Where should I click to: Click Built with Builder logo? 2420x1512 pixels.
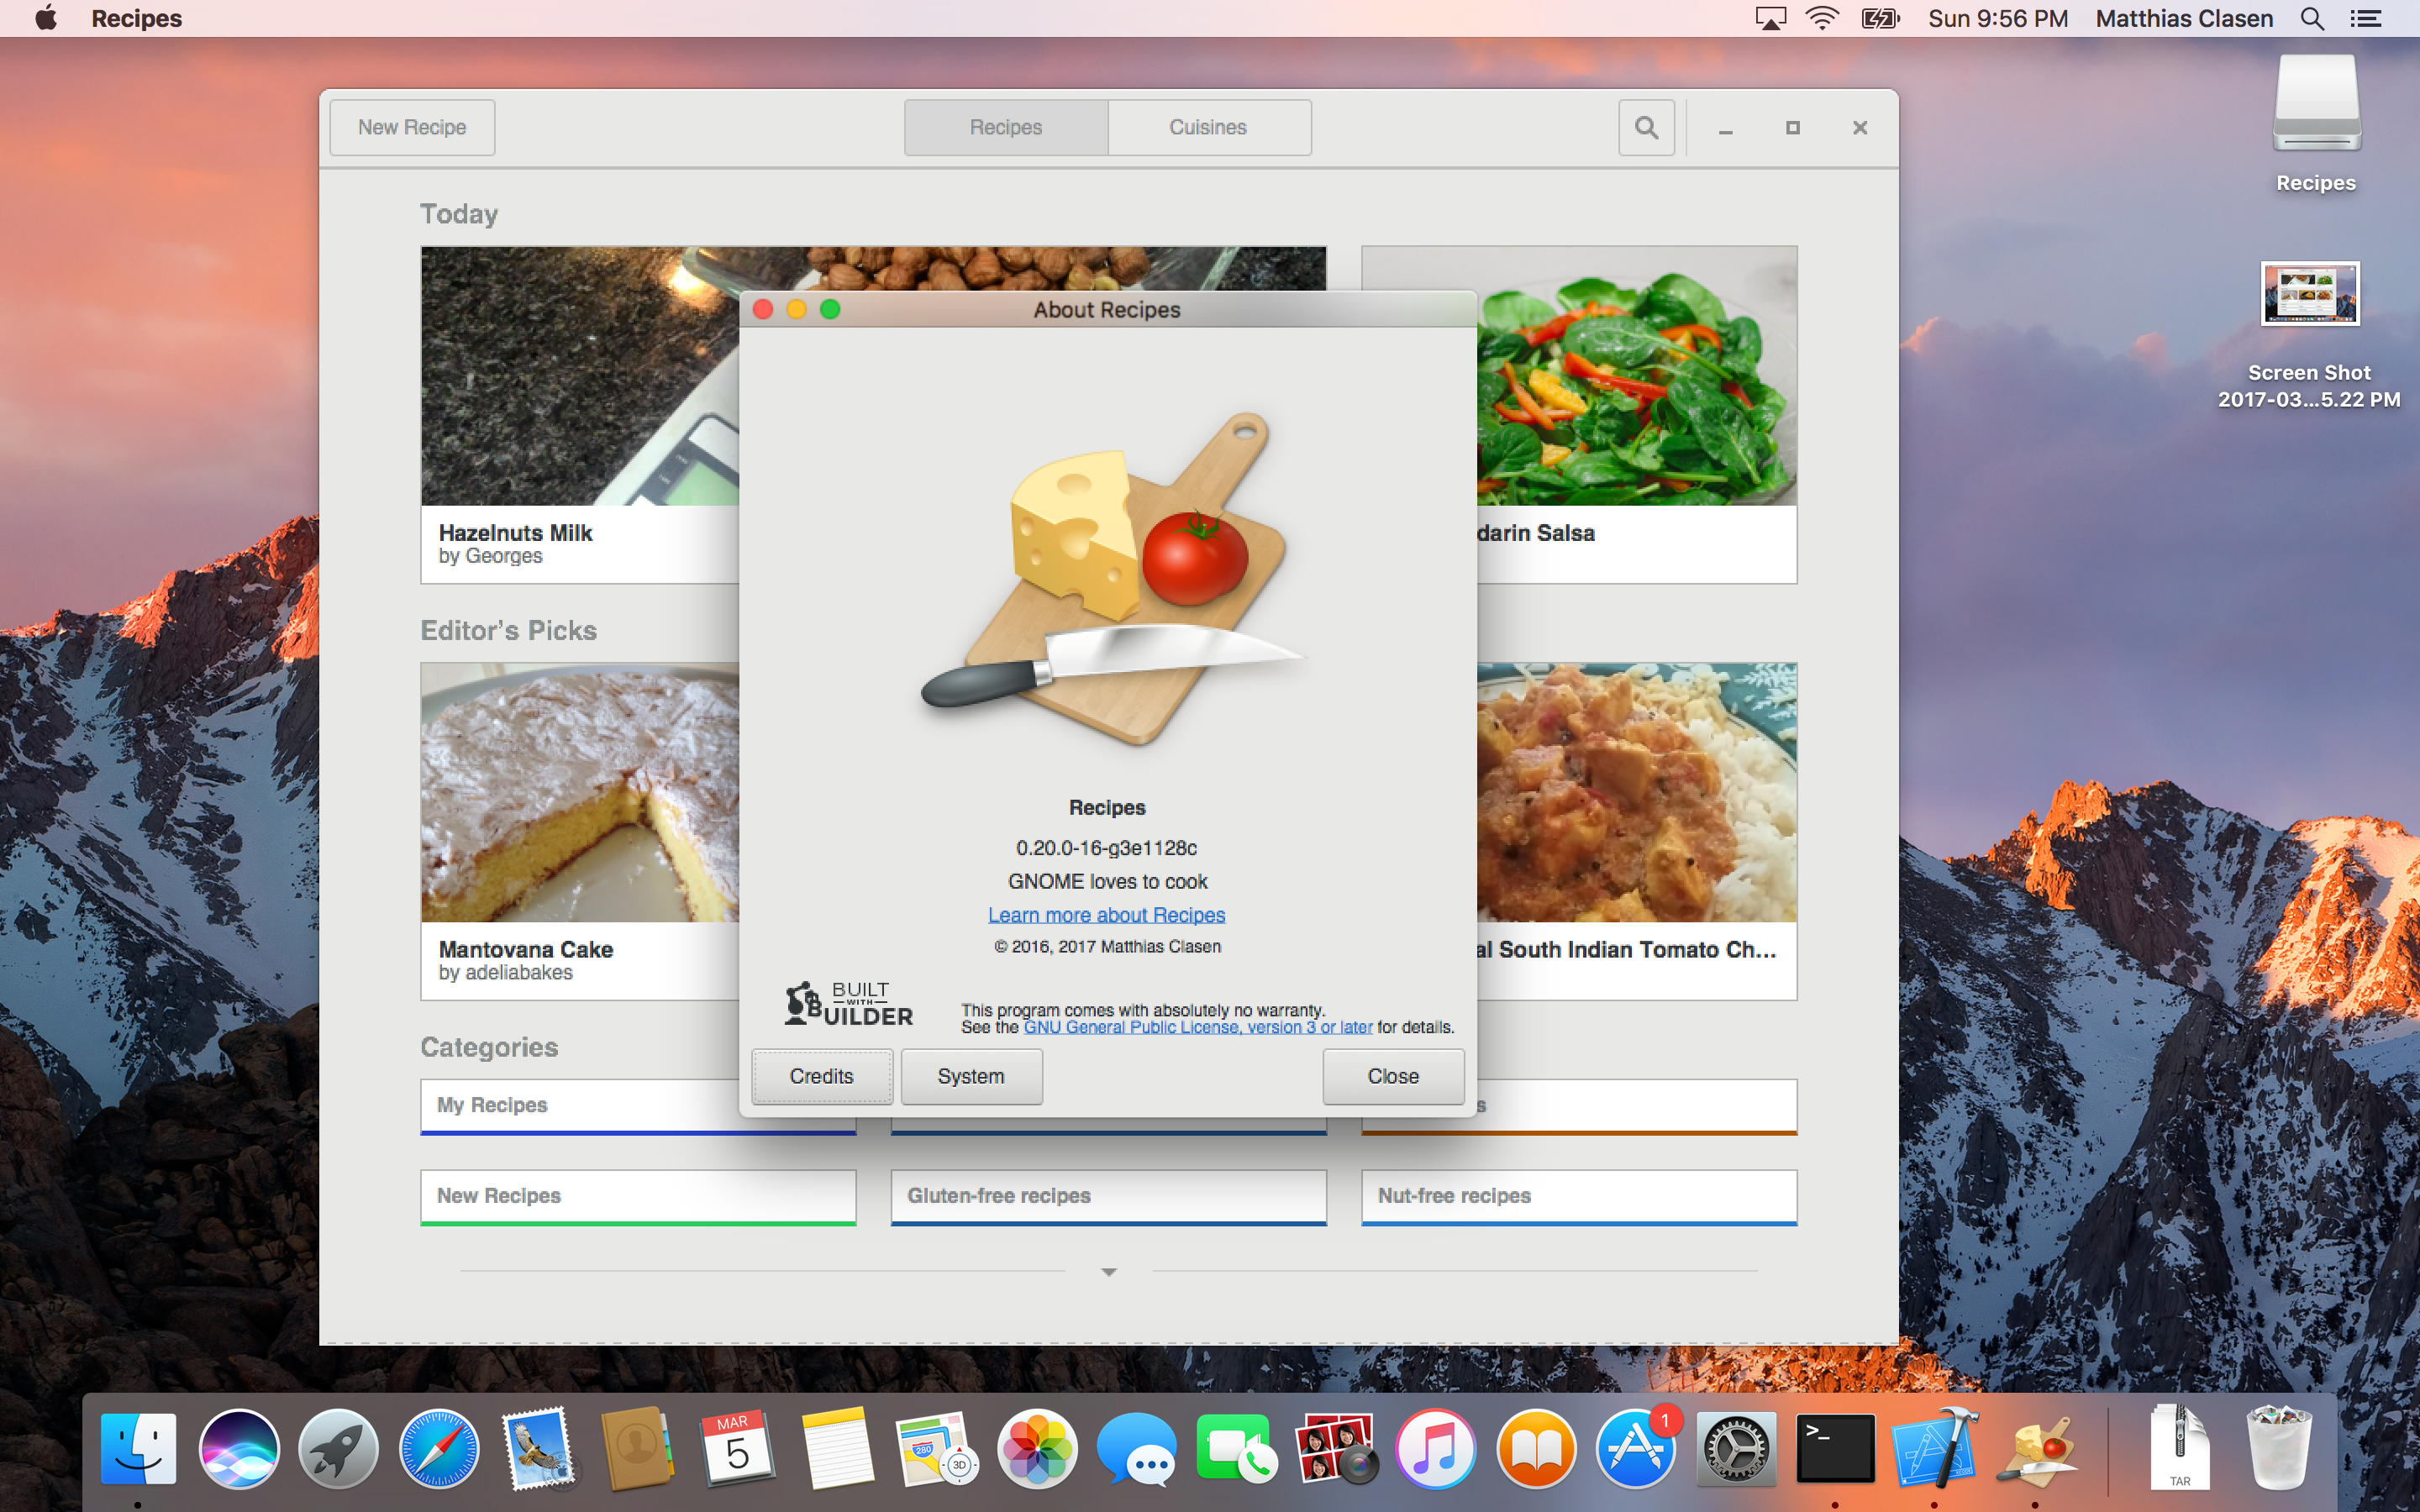[x=848, y=1004]
